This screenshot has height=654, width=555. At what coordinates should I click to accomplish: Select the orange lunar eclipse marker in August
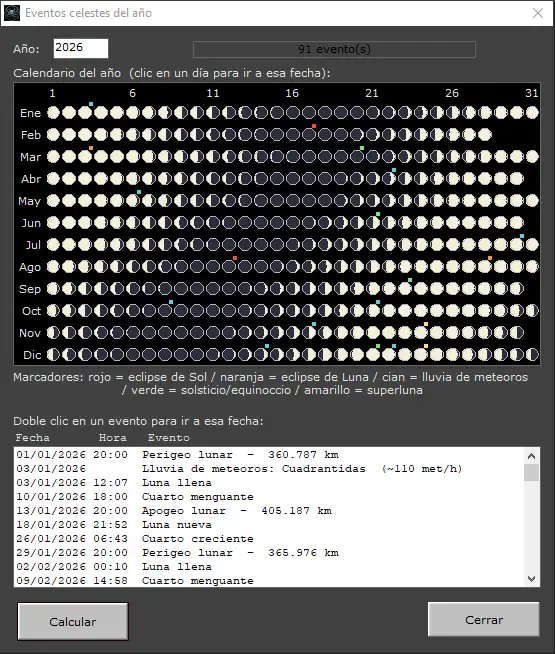[490, 258]
